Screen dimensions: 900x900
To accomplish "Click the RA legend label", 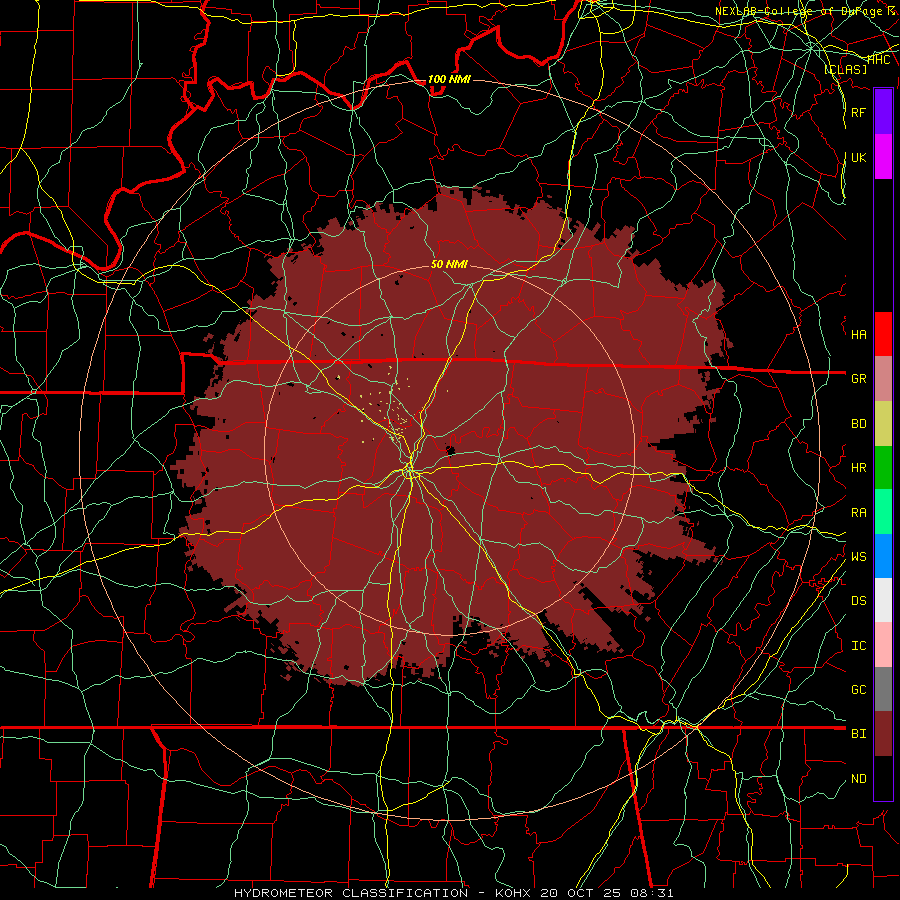I will [x=859, y=512].
